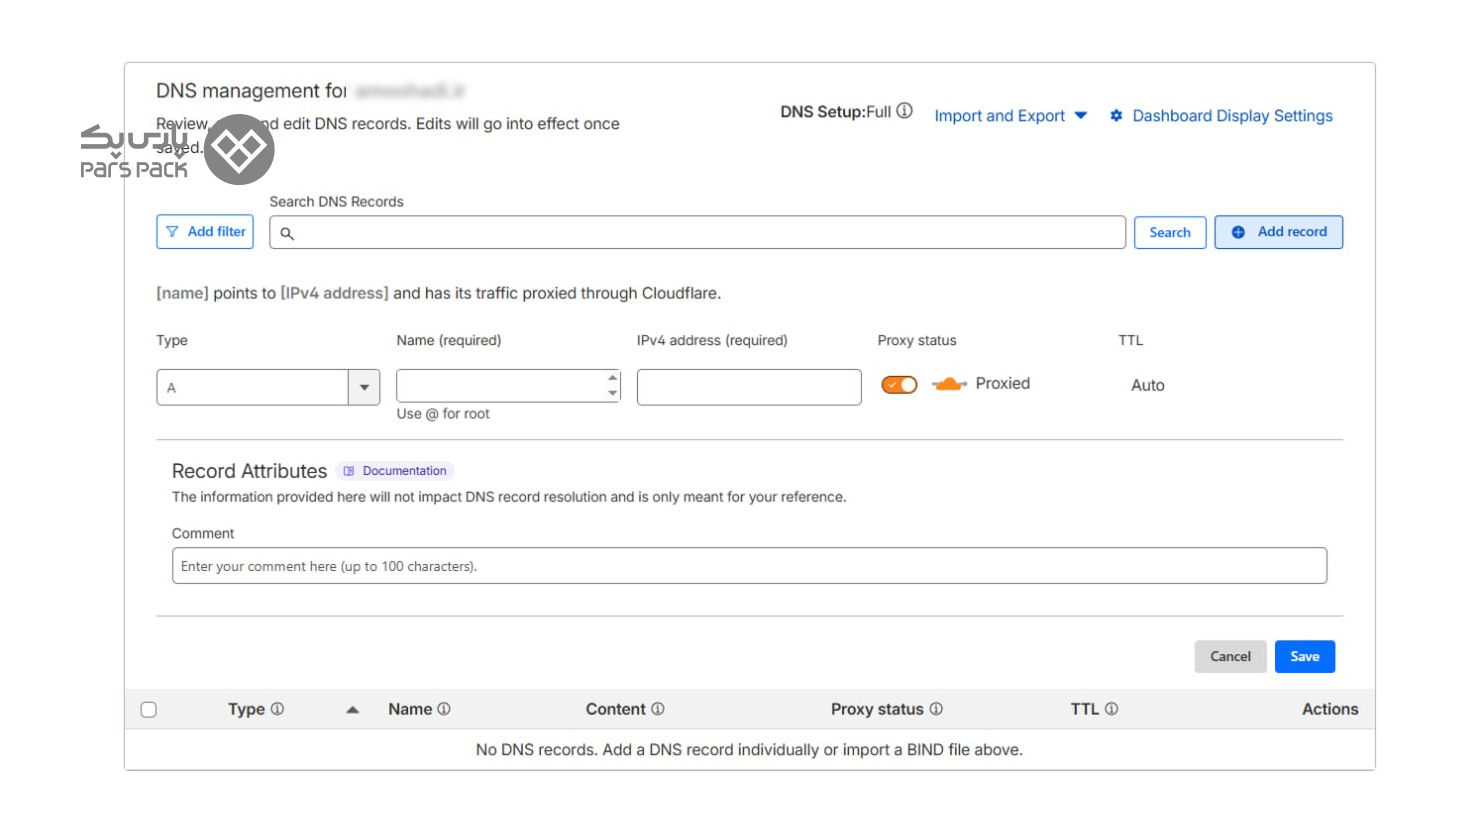This screenshot has height=824, width=1482.
Task: Focus the IPv4 address input field
Action: [x=748, y=387]
